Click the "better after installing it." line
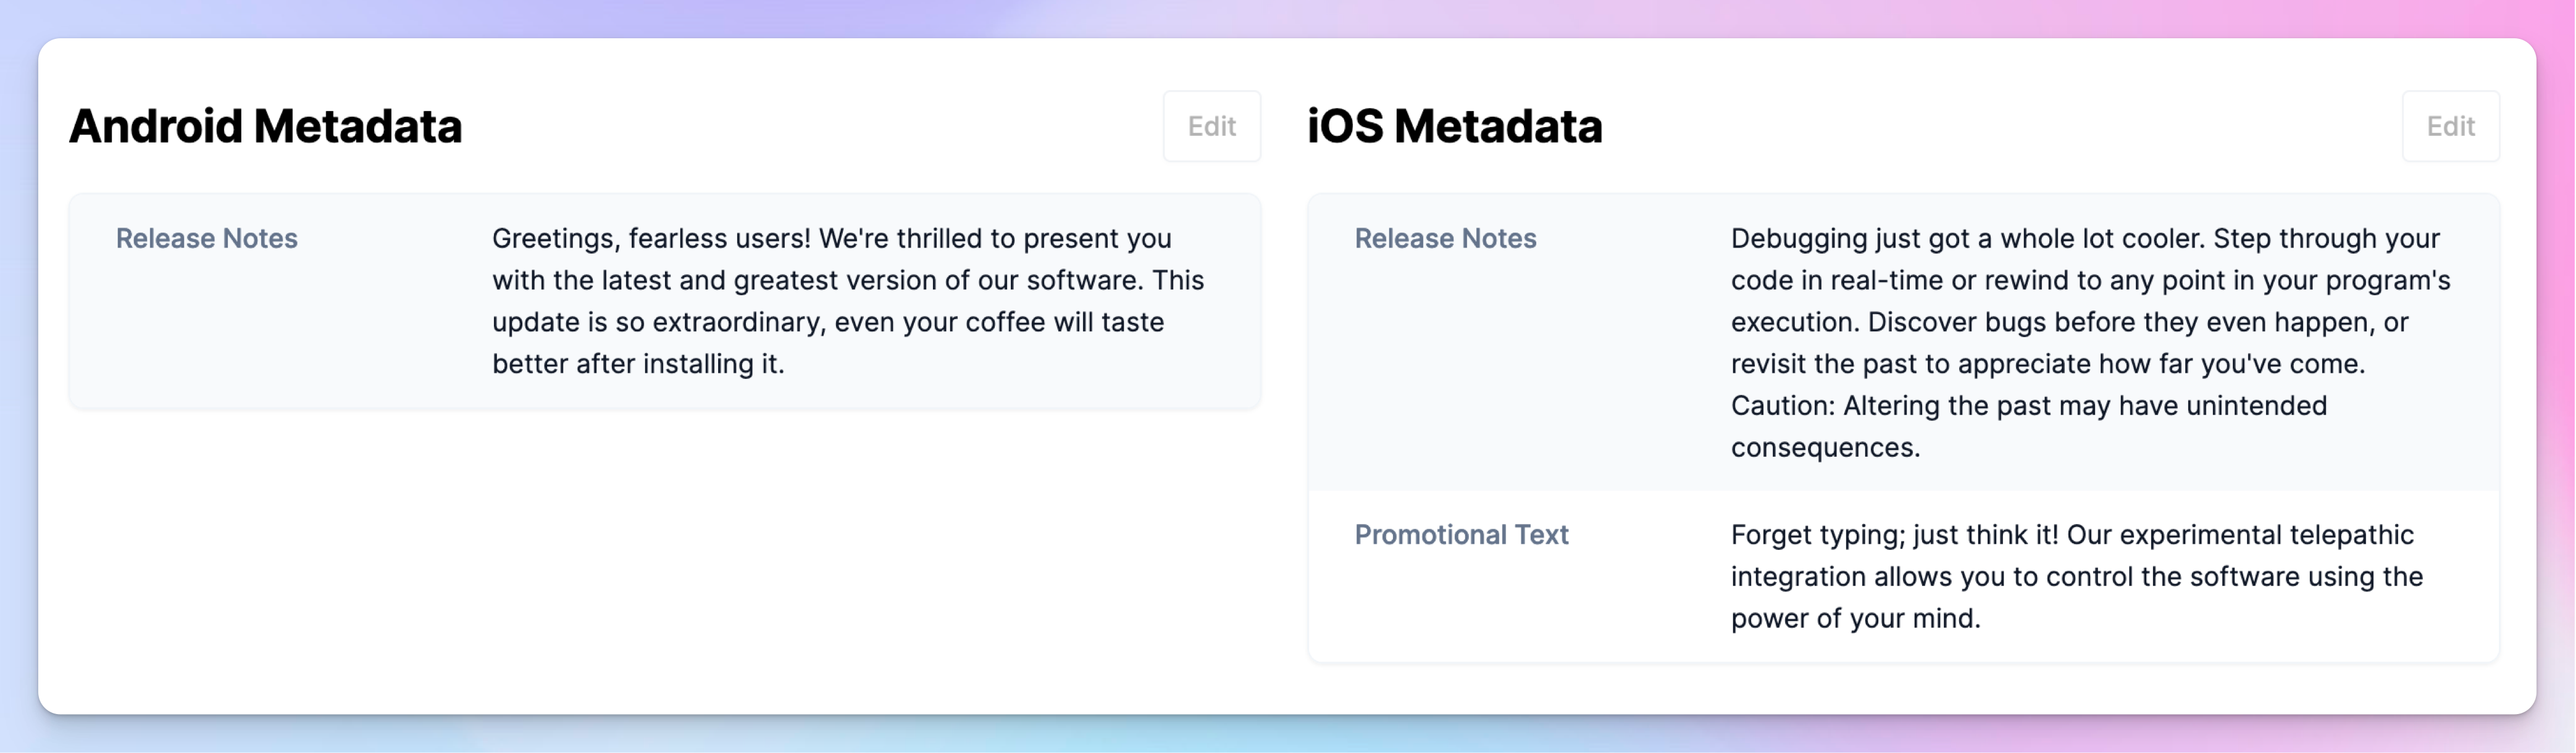Image resolution: width=2576 pixels, height=753 pixels. click(638, 363)
